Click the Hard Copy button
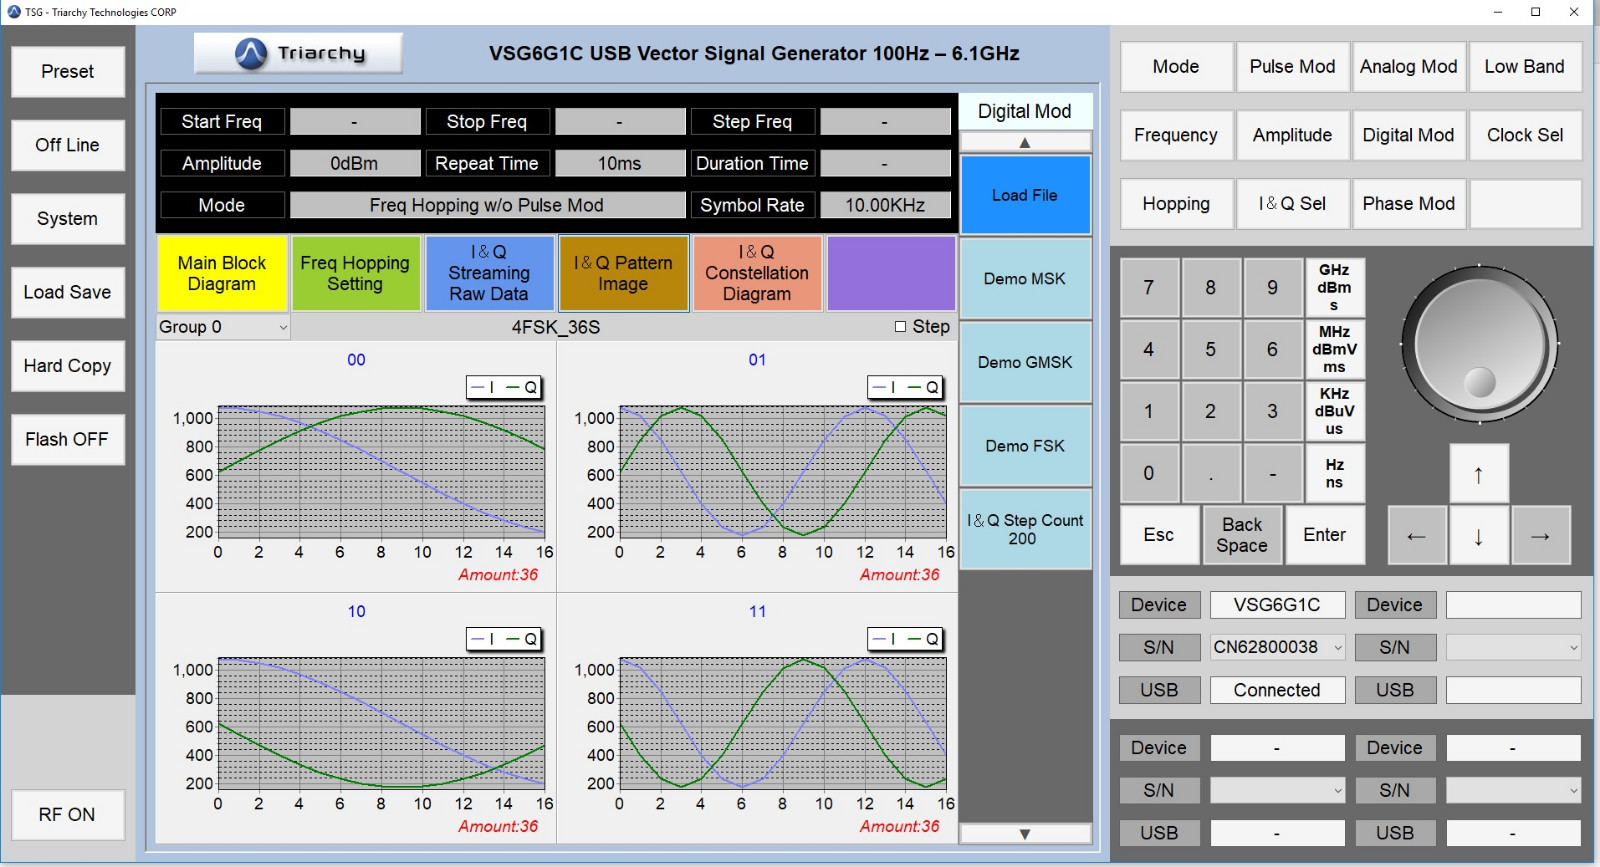 [67, 366]
